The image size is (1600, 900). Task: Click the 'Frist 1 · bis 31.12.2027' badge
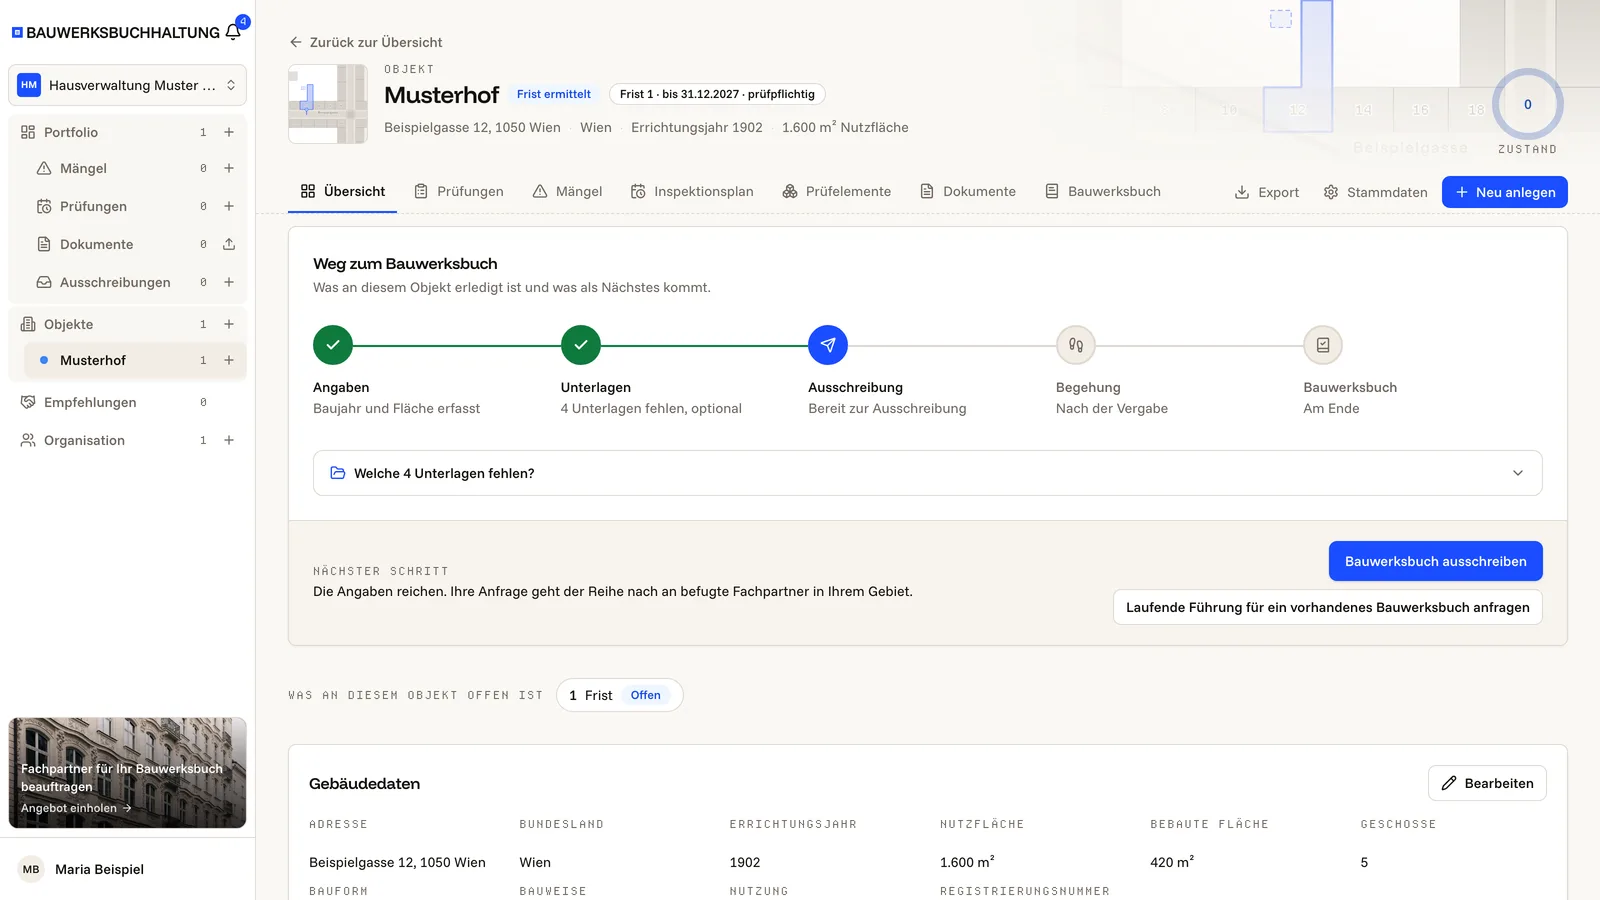tap(717, 94)
